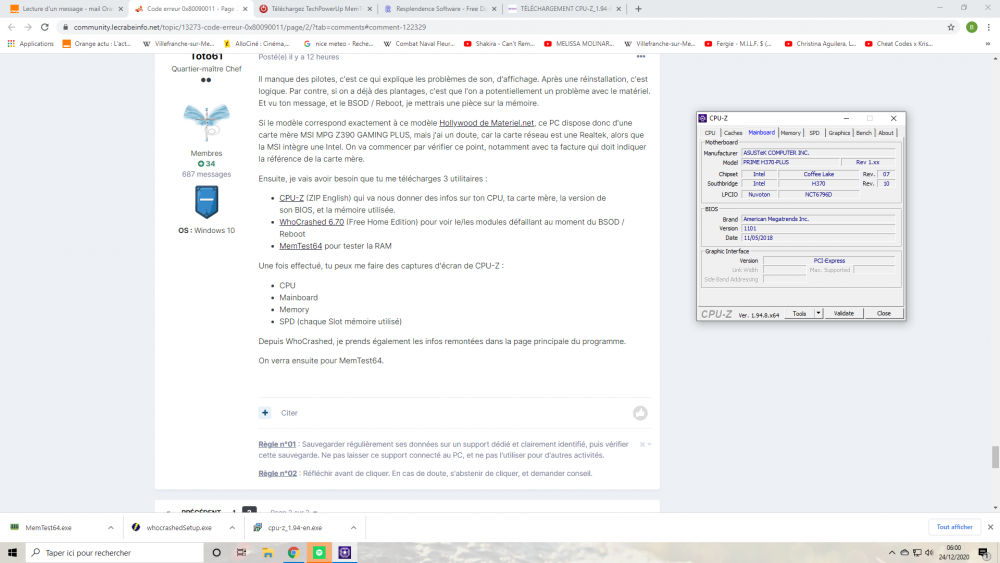Image resolution: width=1000 pixels, height=563 pixels.
Task: Click the Tools button in CPU-Z
Action: (799, 313)
